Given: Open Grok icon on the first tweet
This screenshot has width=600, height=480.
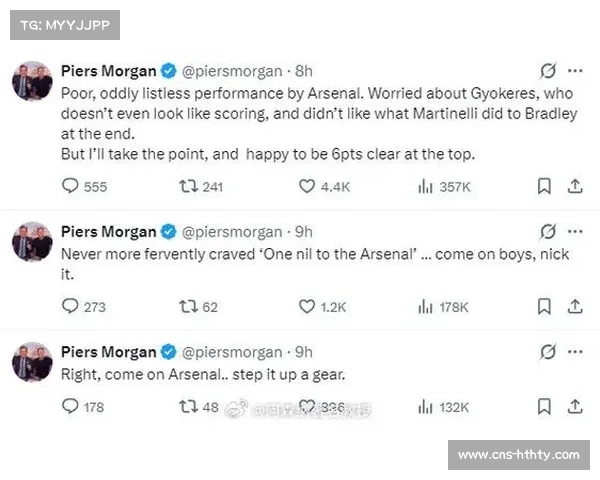Looking at the screenshot, I should click(x=547, y=71).
